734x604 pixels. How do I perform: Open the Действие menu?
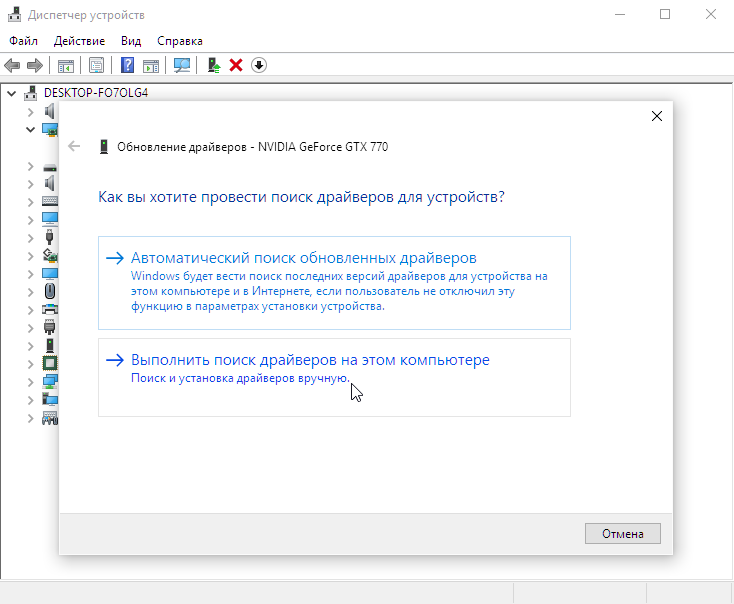click(x=79, y=41)
